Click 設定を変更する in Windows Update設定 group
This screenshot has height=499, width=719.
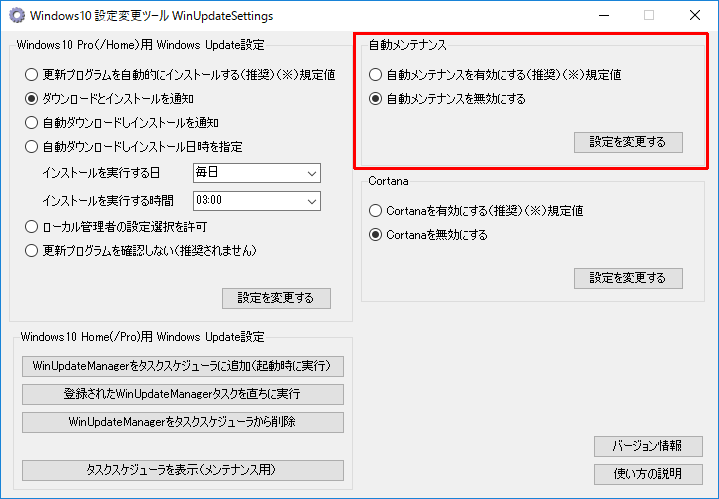click(276, 298)
